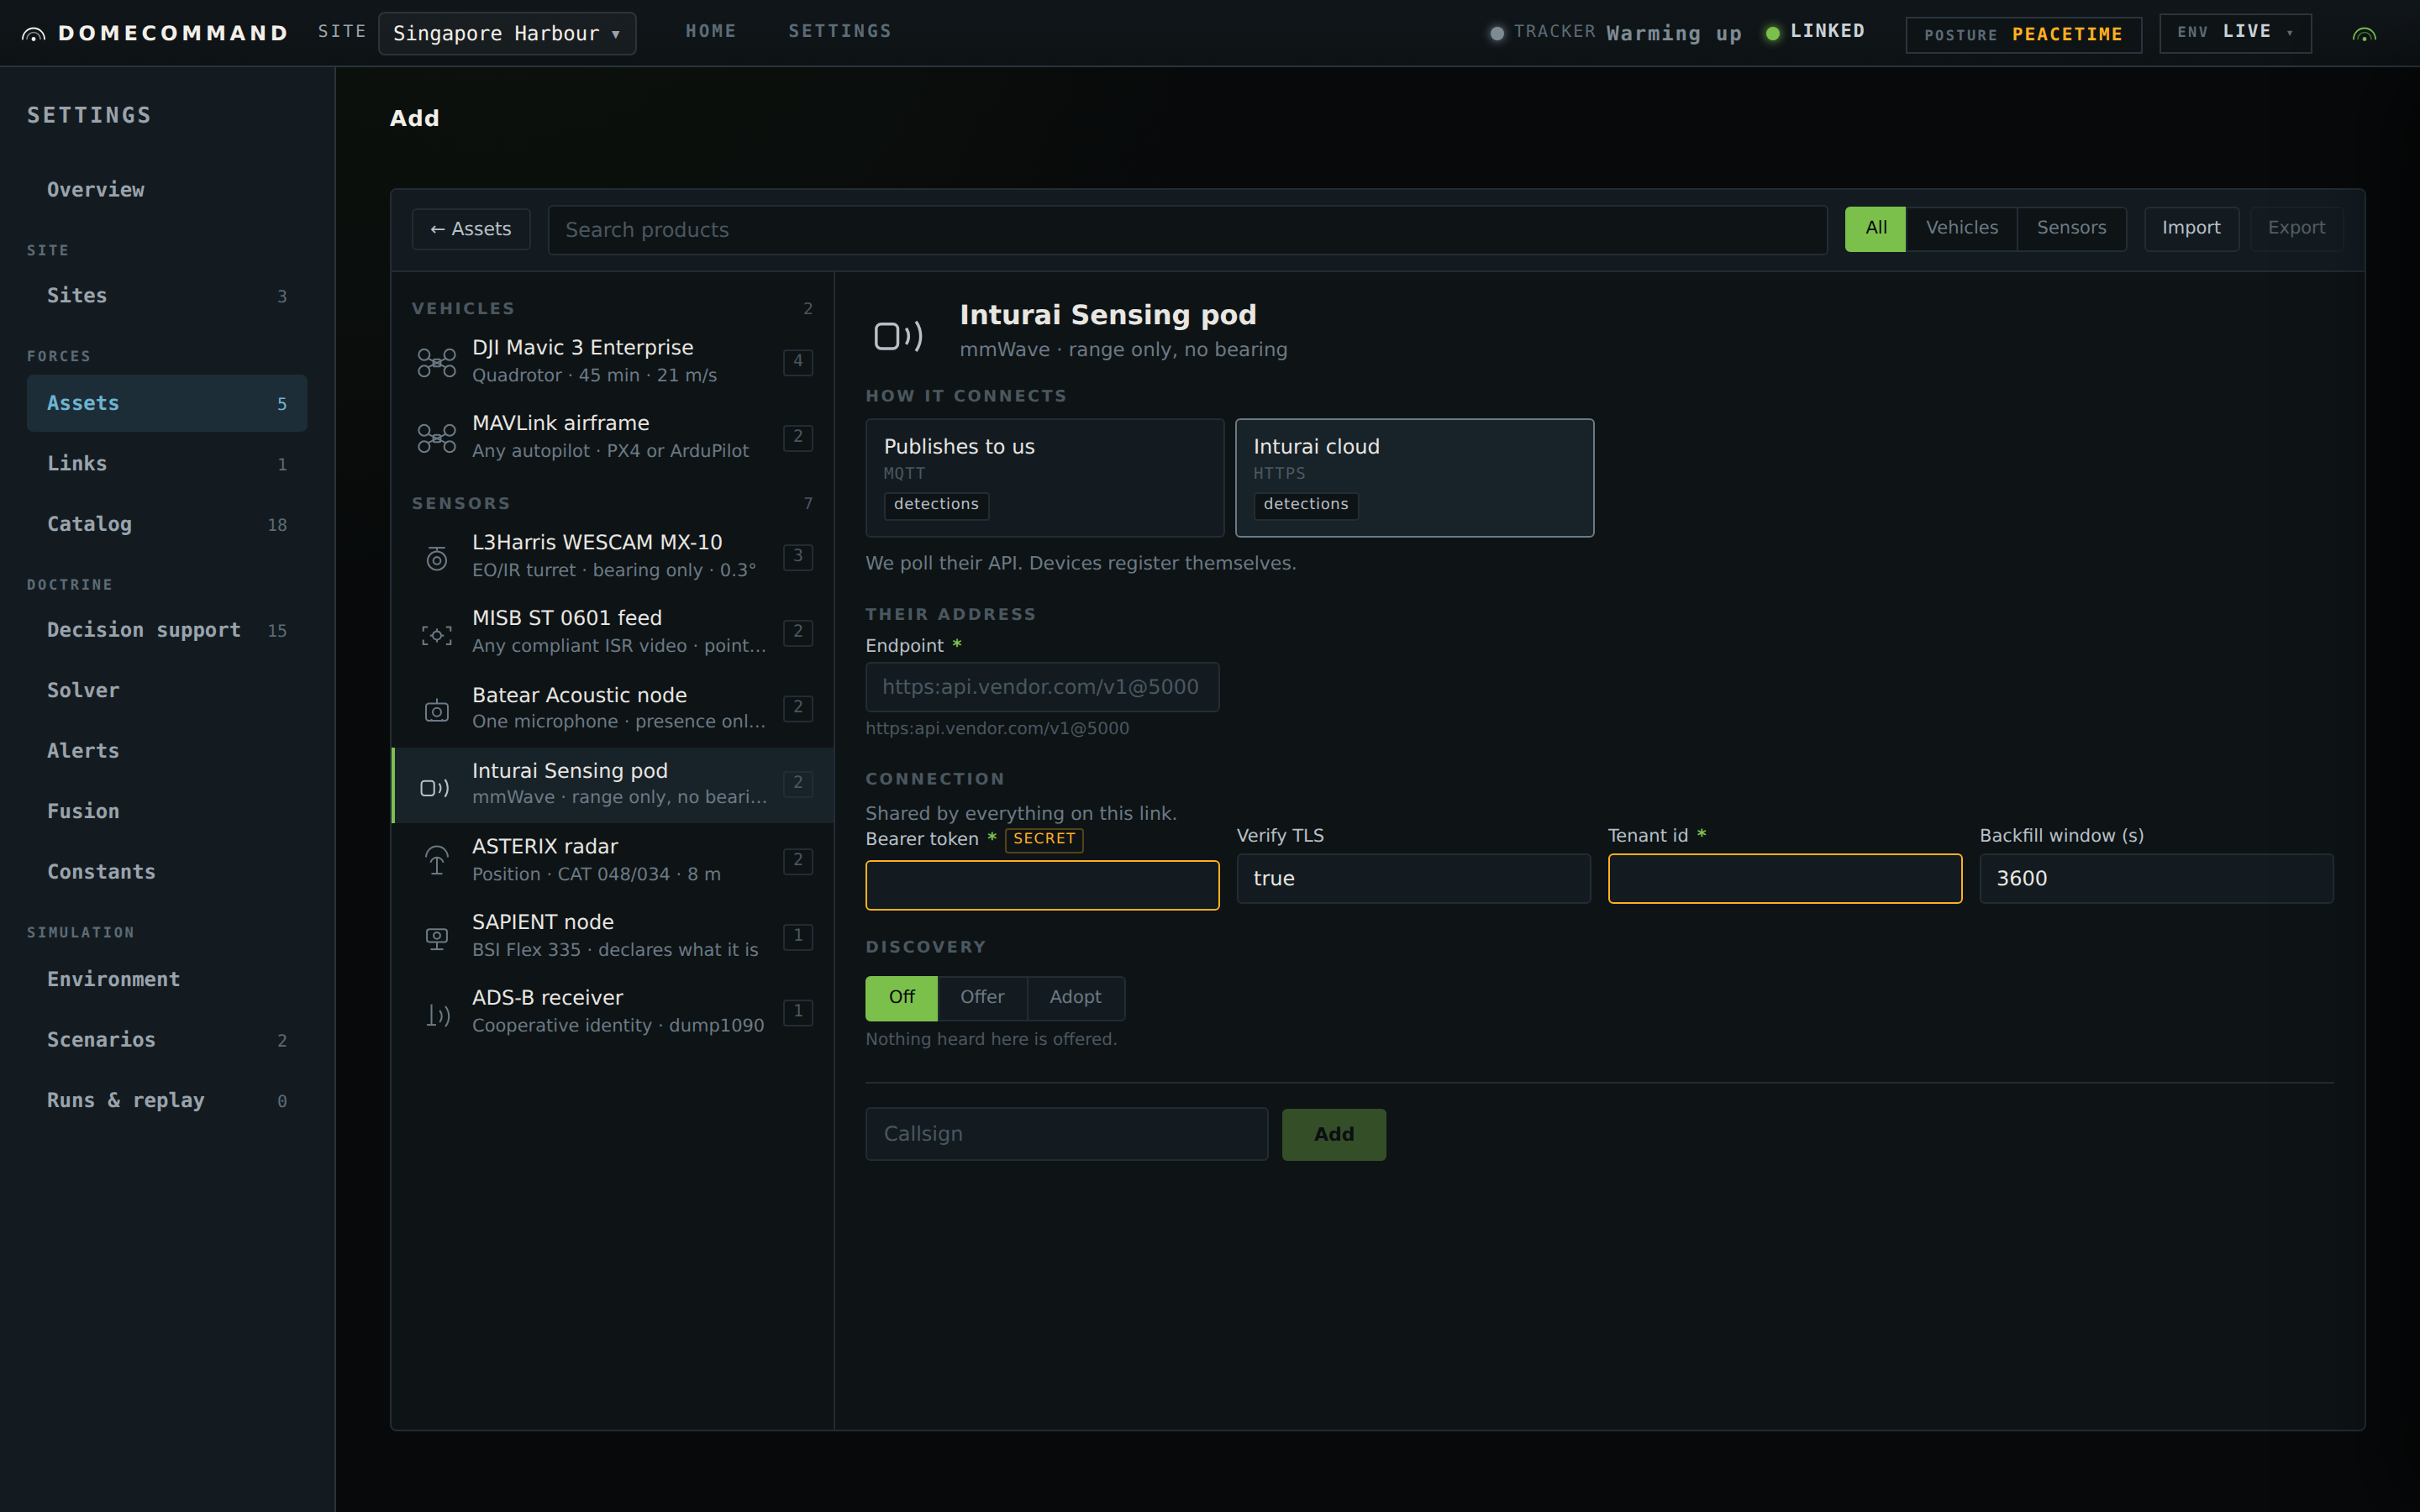The height and width of the screenshot is (1512, 2420).
Task: Click the green Add button
Action: (1334, 1134)
